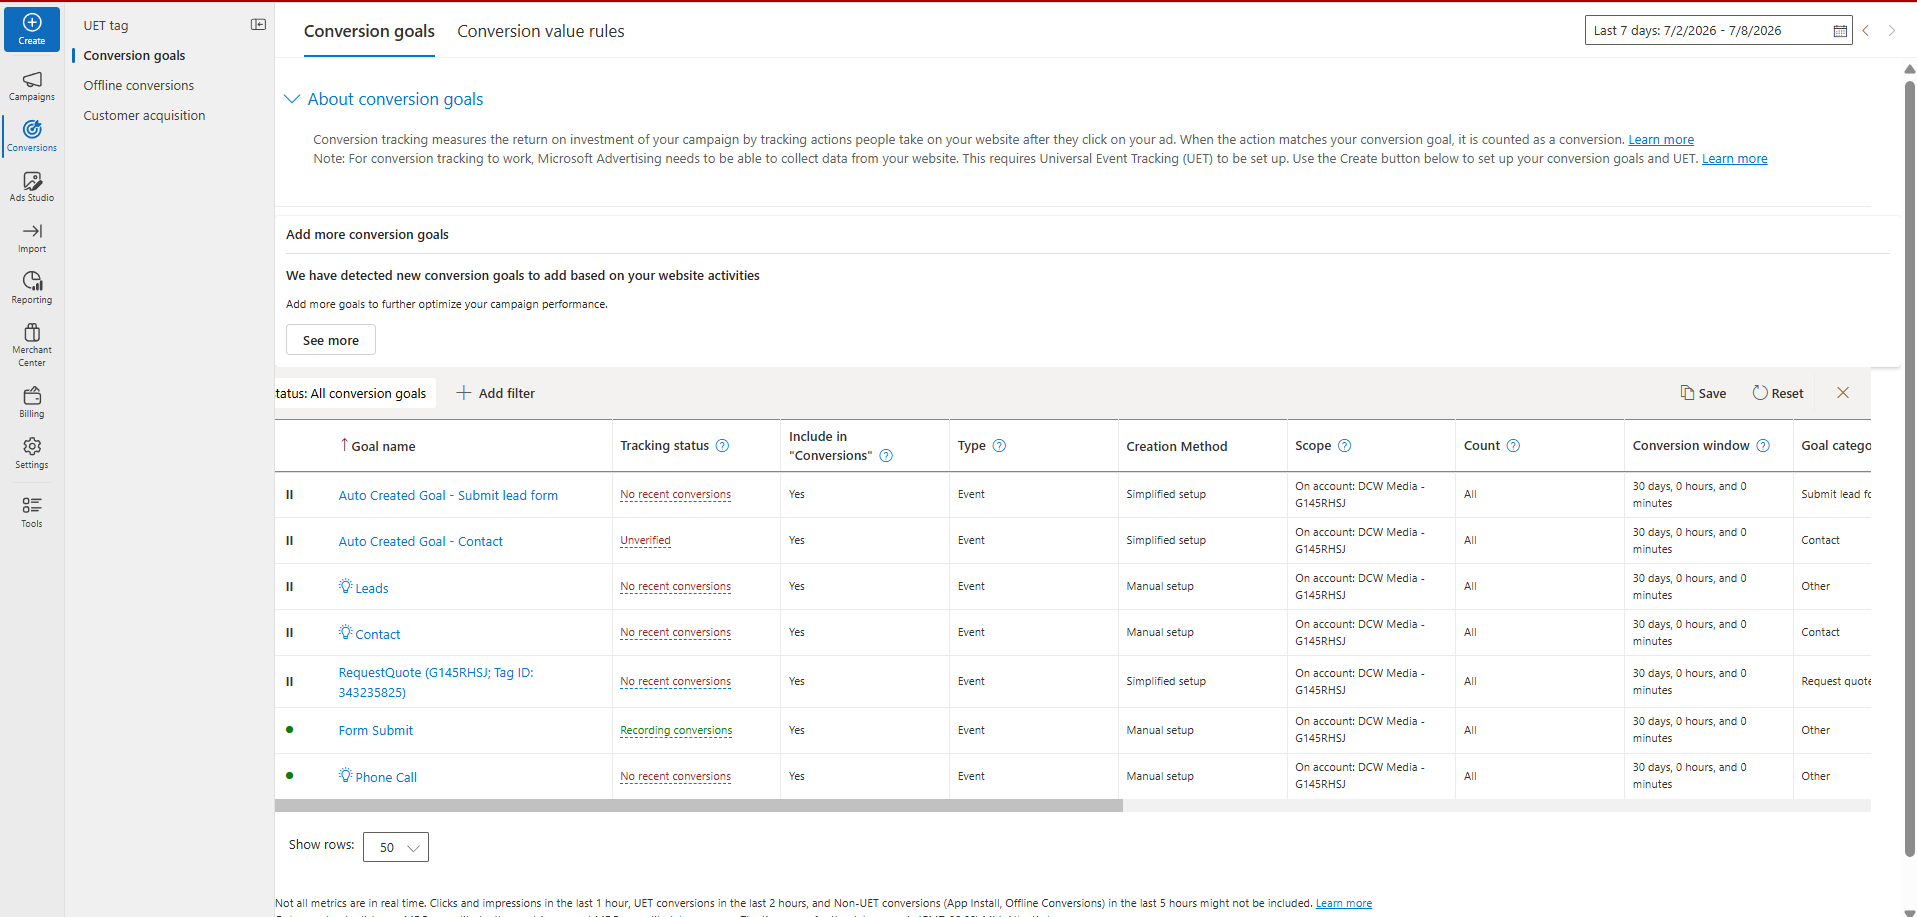Viewport: 1917px width, 917px height.
Task: Open Customer acquisition menu item
Action: click(144, 116)
